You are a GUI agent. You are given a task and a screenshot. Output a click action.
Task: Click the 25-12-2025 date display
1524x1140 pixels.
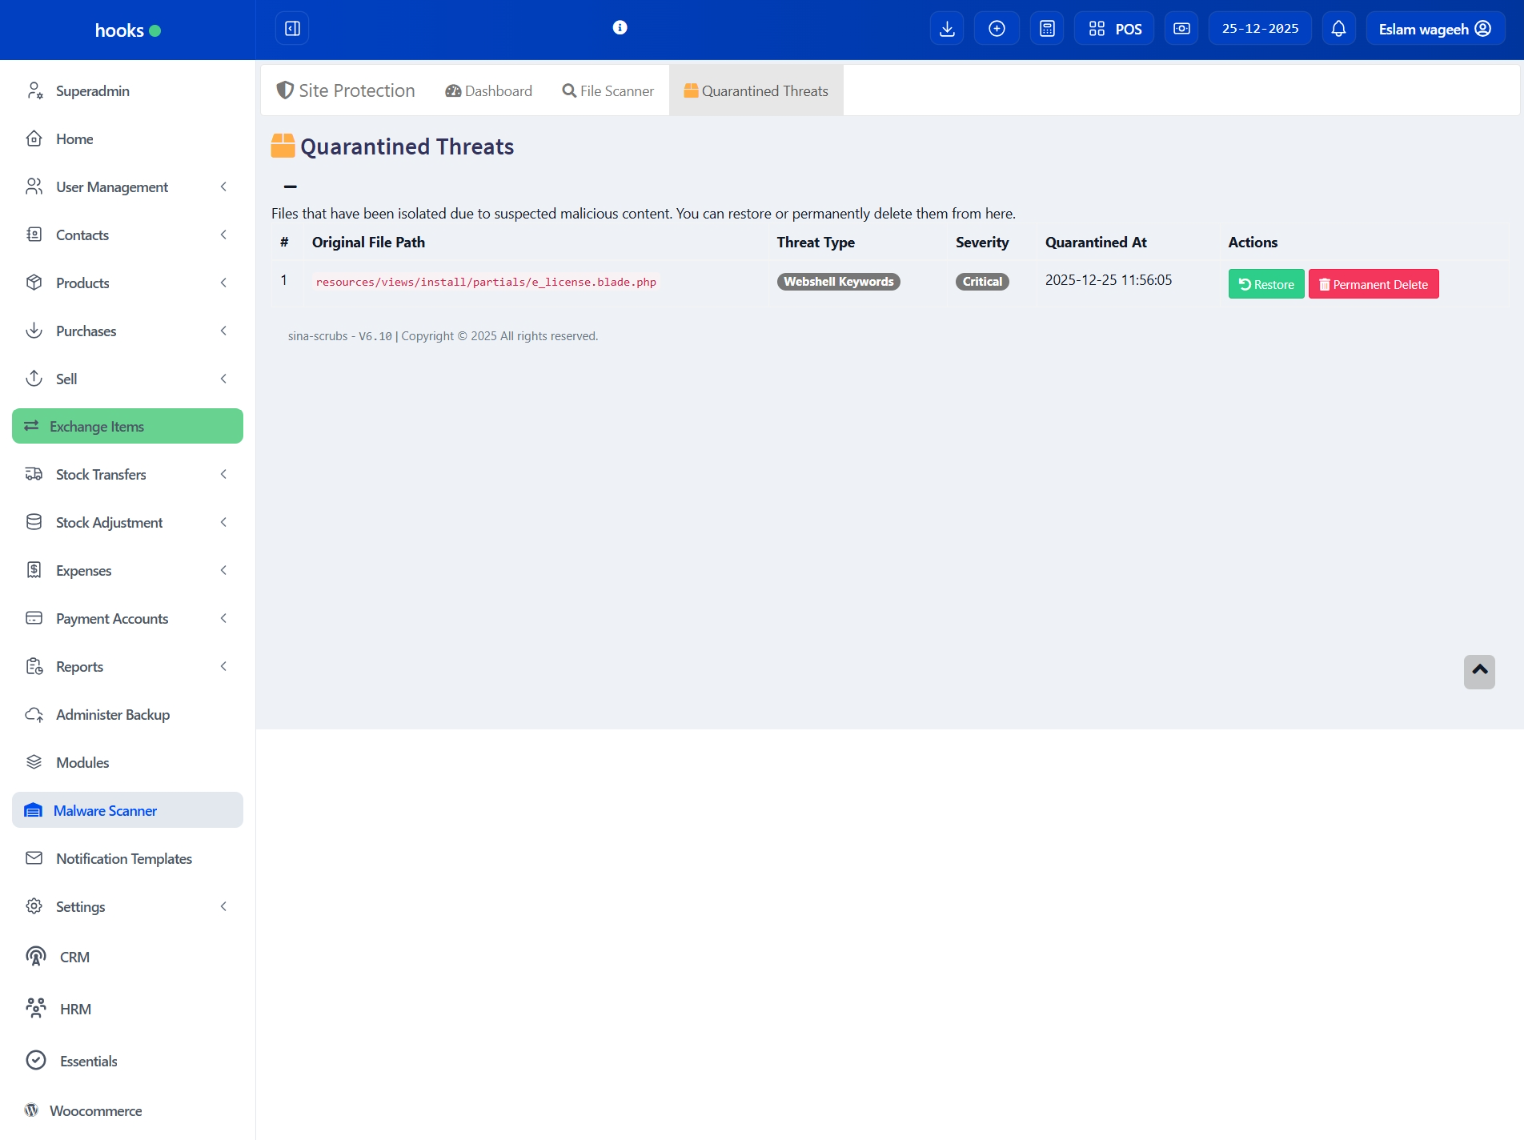1260,29
